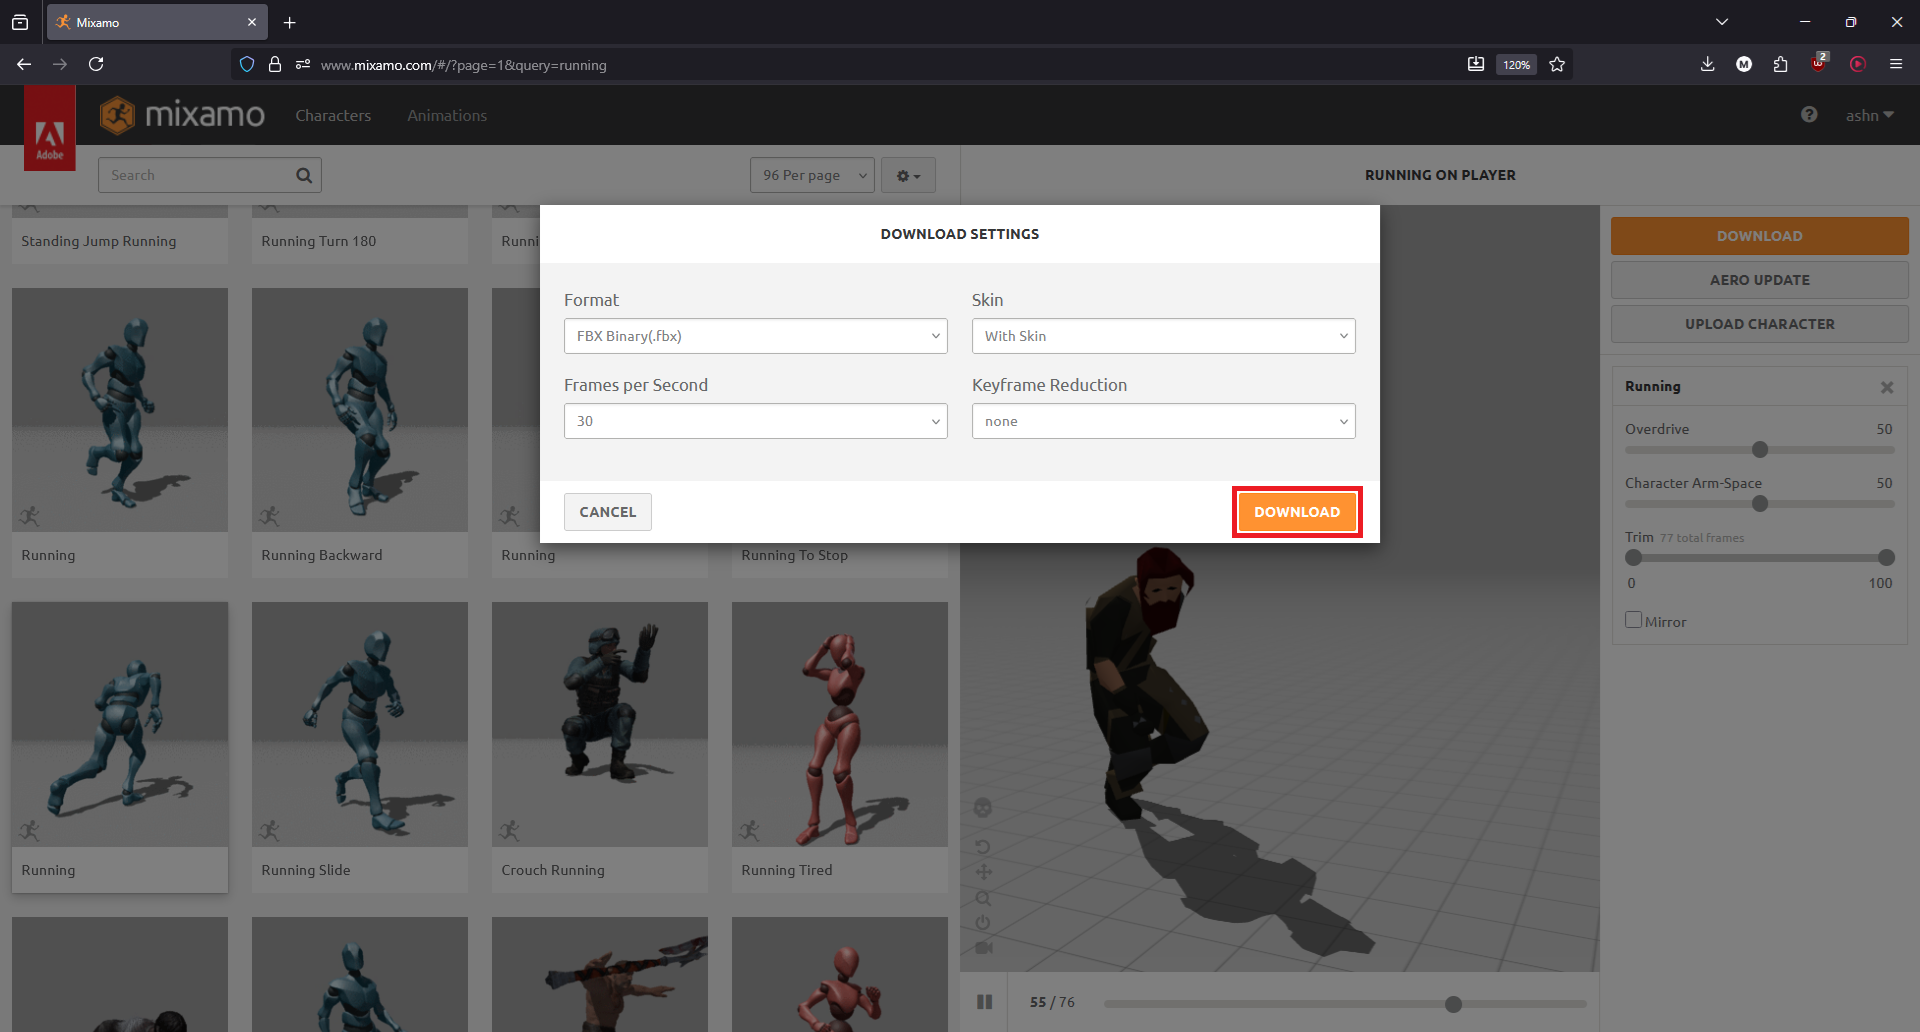The height and width of the screenshot is (1032, 1920).
Task: Select the pan move icon in viewport
Action: [x=983, y=872]
